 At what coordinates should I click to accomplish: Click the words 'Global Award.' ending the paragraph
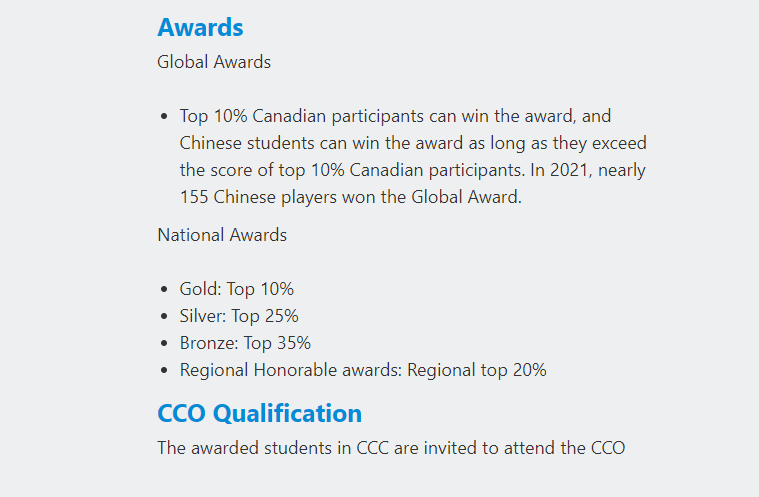[x=467, y=197]
